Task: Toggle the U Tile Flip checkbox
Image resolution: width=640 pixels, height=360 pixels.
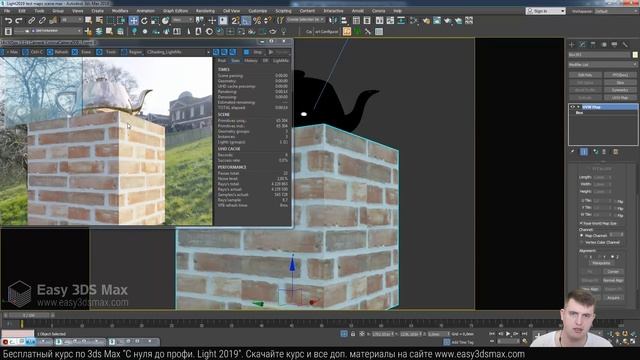Action: point(615,202)
